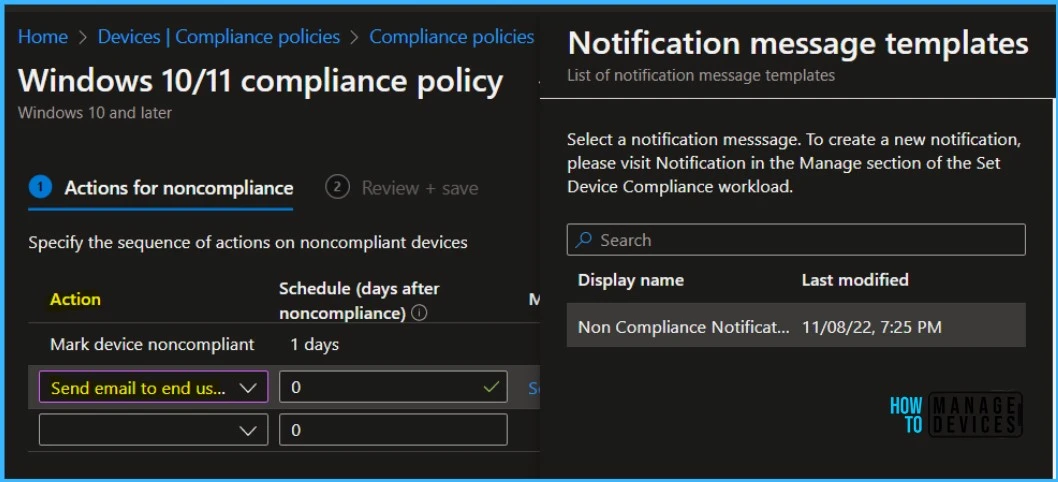1058x482 pixels.
Task: Click info icon beside Schedule column header
Action: [419, 314]
